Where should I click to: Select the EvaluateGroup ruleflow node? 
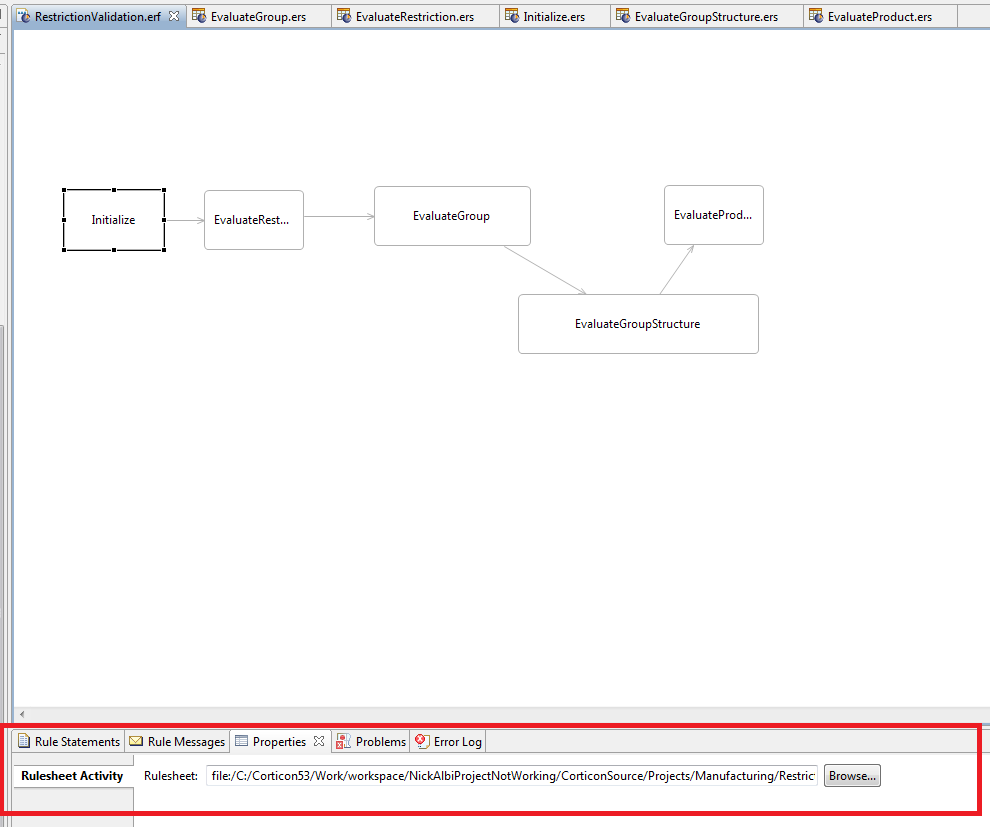point(452,216)
